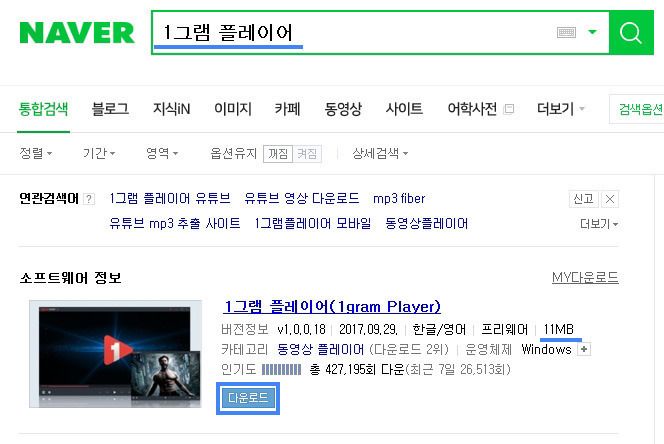Screen dimensions: 664x444
Task: Click the 총 427,195회 다운 text
Action: click(357, 369)
